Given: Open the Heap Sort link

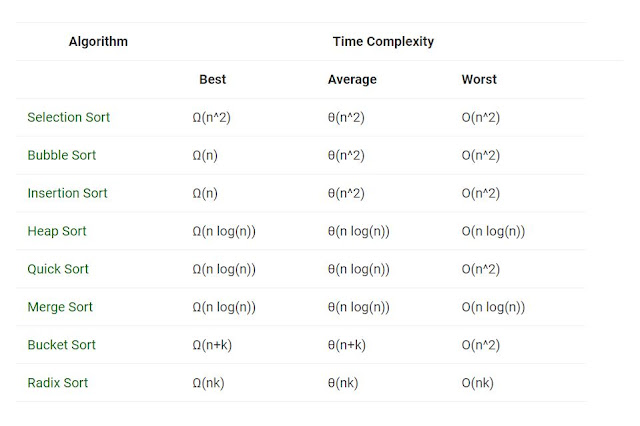Looking at the screenshot, I should [57, 231].
